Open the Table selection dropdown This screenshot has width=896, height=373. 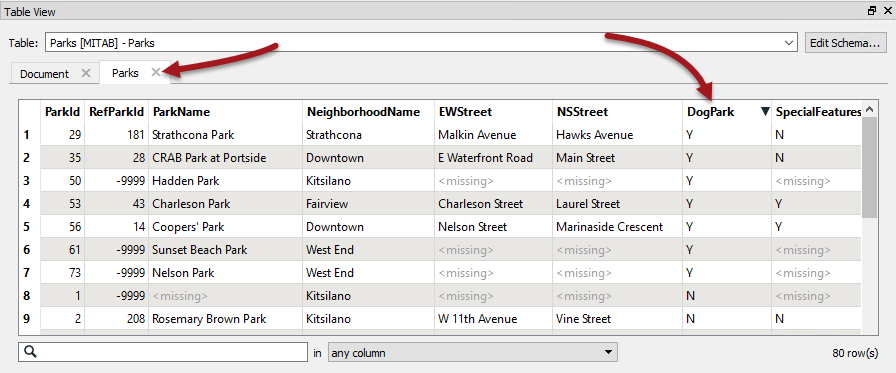(x=790, y=43)
